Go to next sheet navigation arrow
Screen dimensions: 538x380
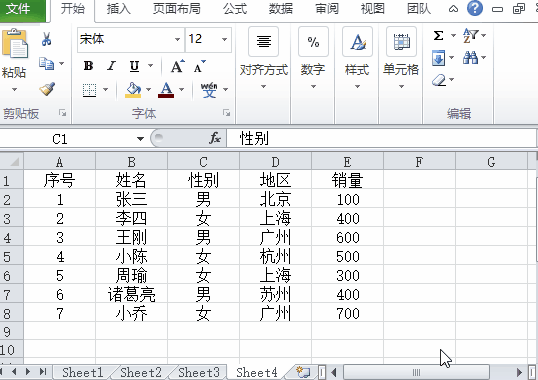(x=28, y=372)
